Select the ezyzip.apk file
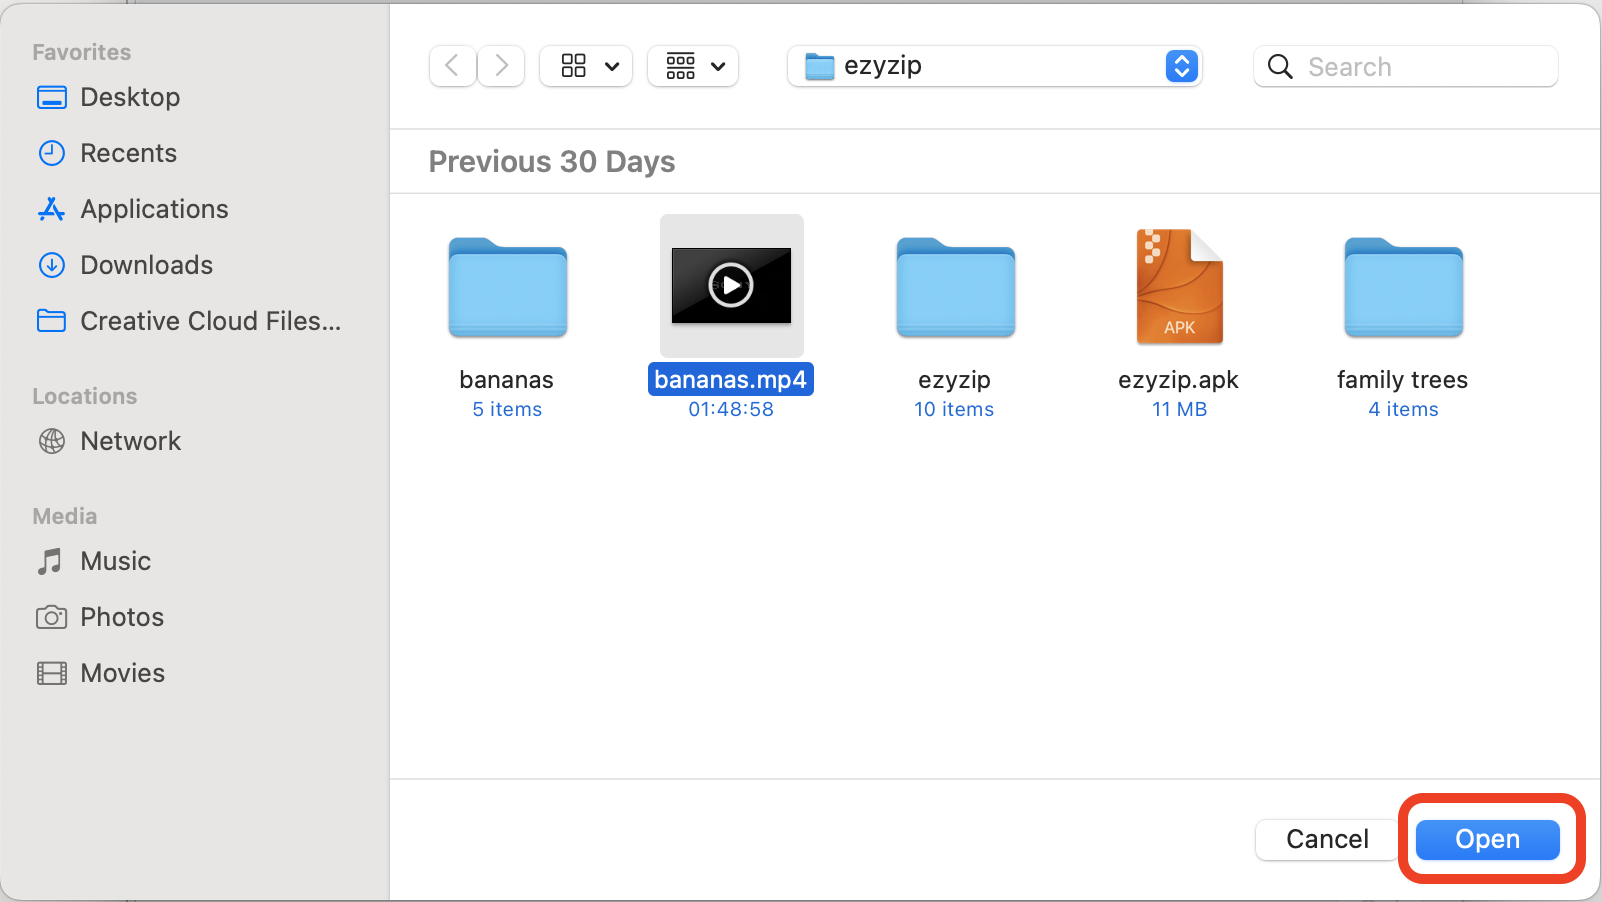This screenshot has height=902, width=1602. coord(1178,287)
